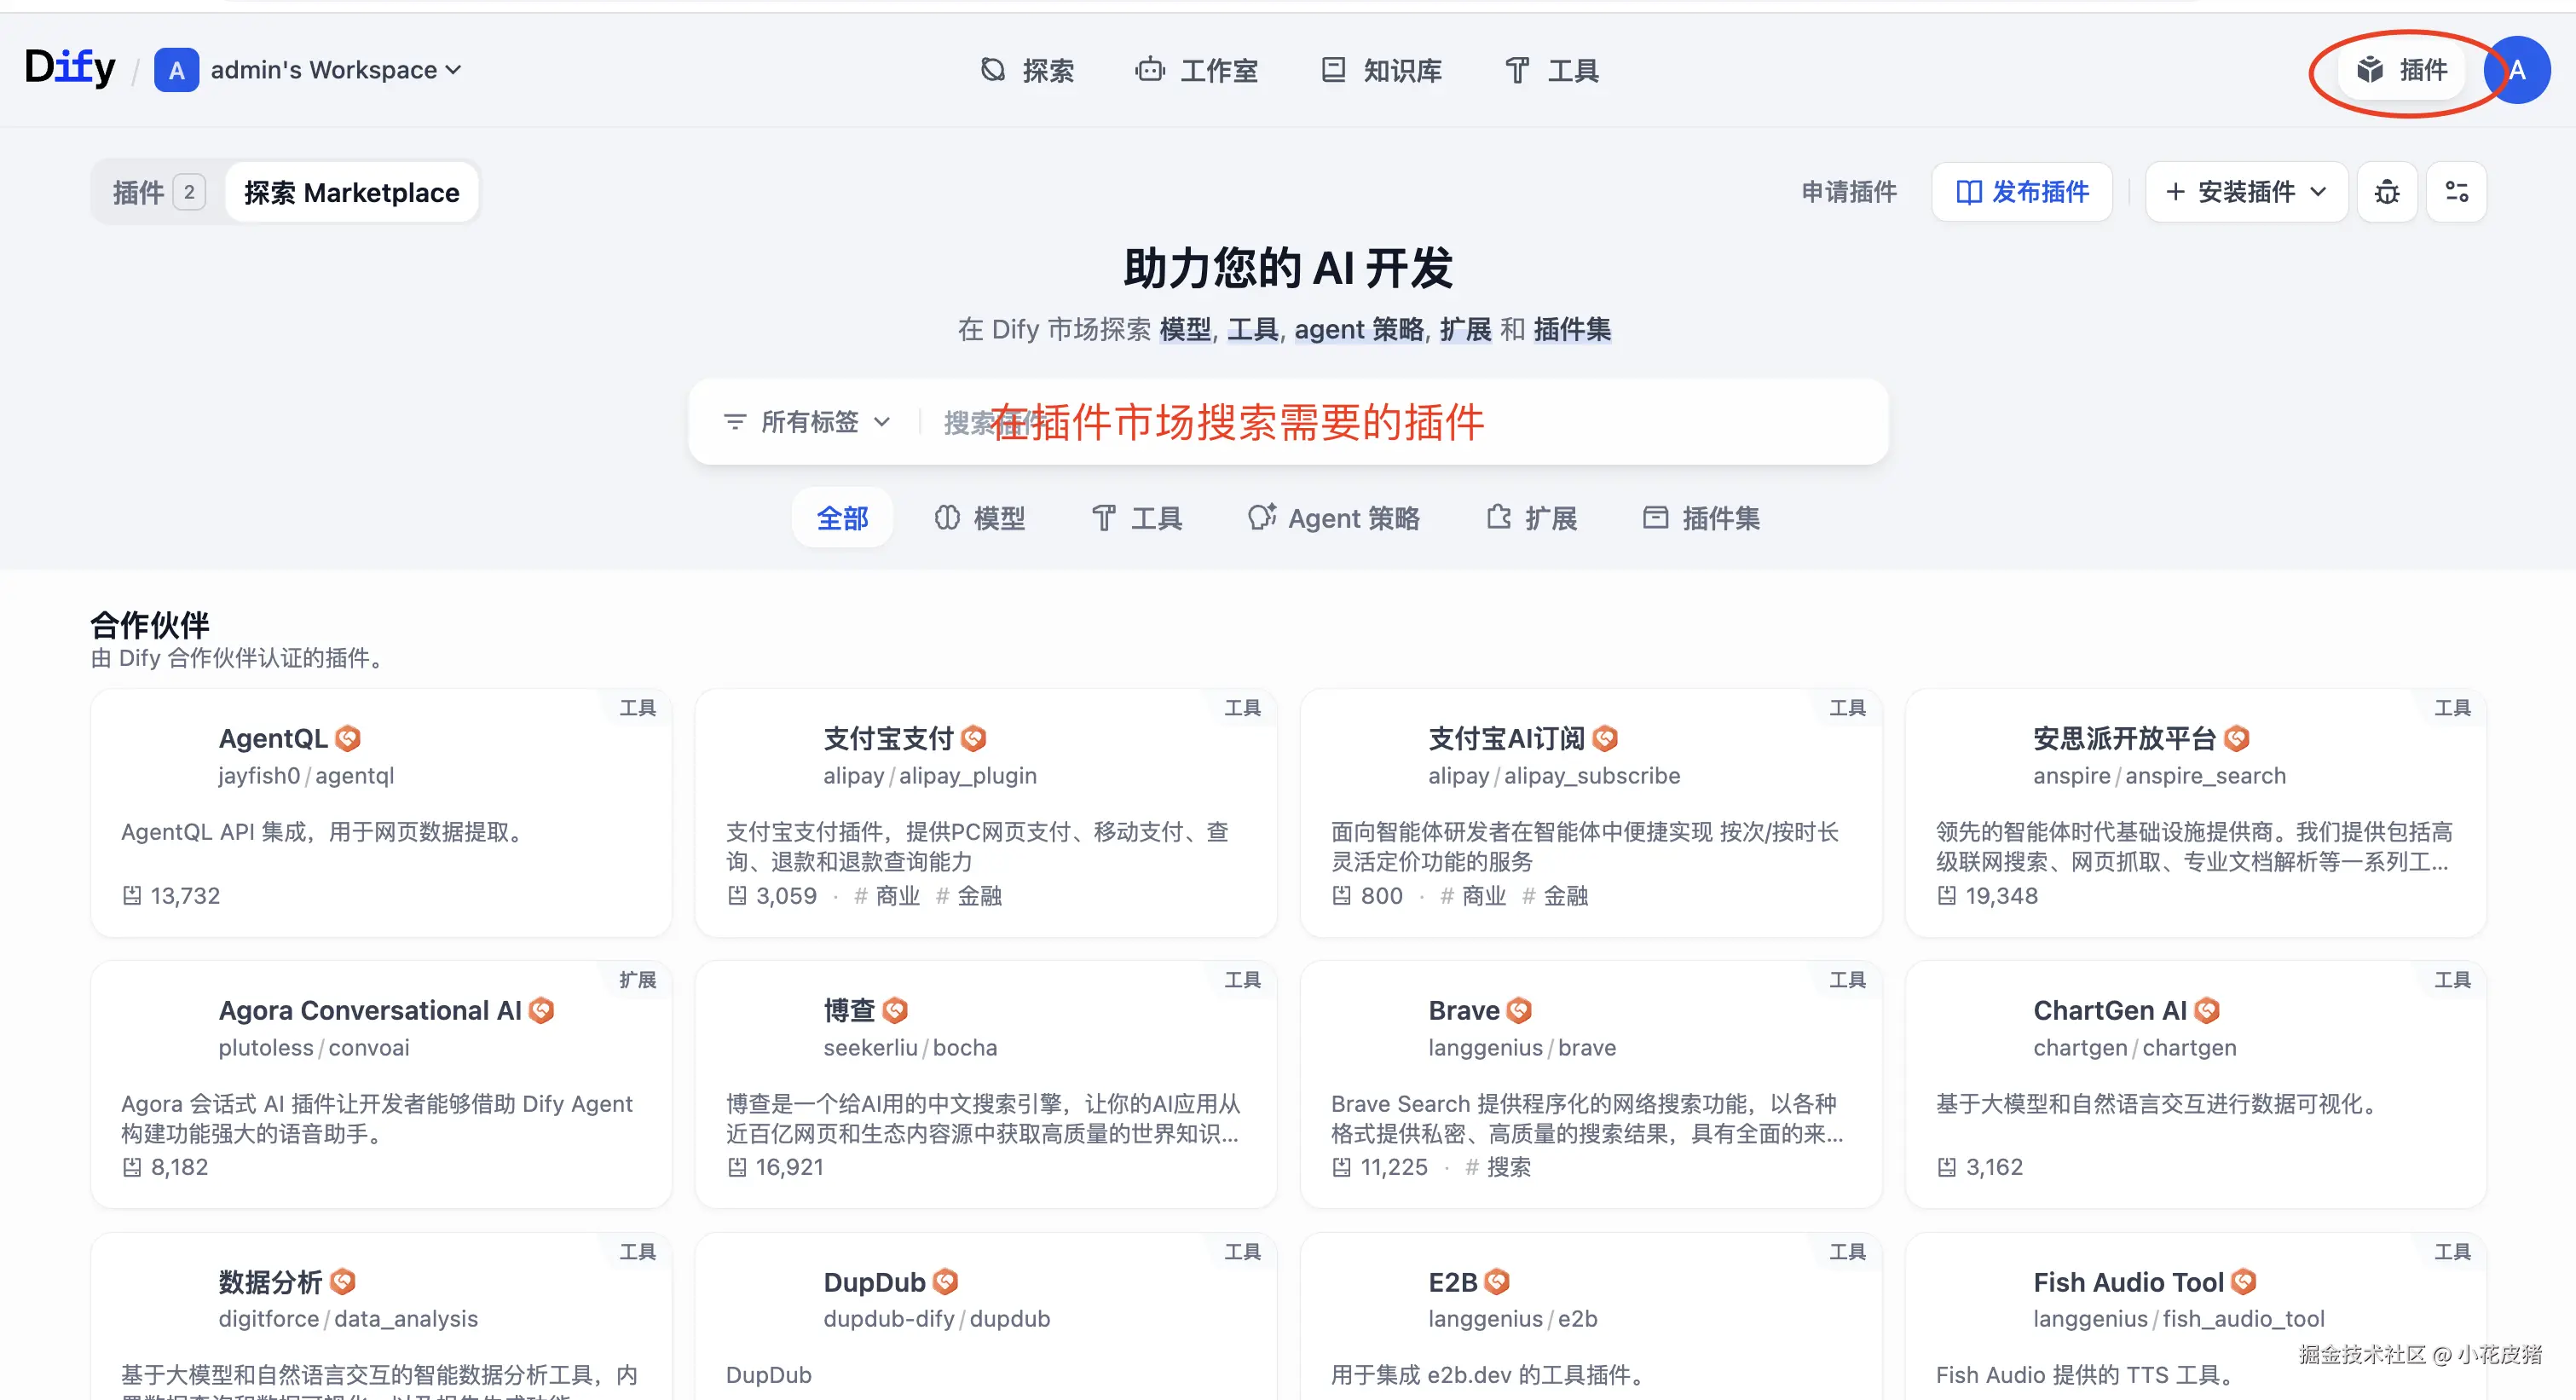
Task: Filter by 模型 category
Action: pyautogui.click(x=980, y=518)
